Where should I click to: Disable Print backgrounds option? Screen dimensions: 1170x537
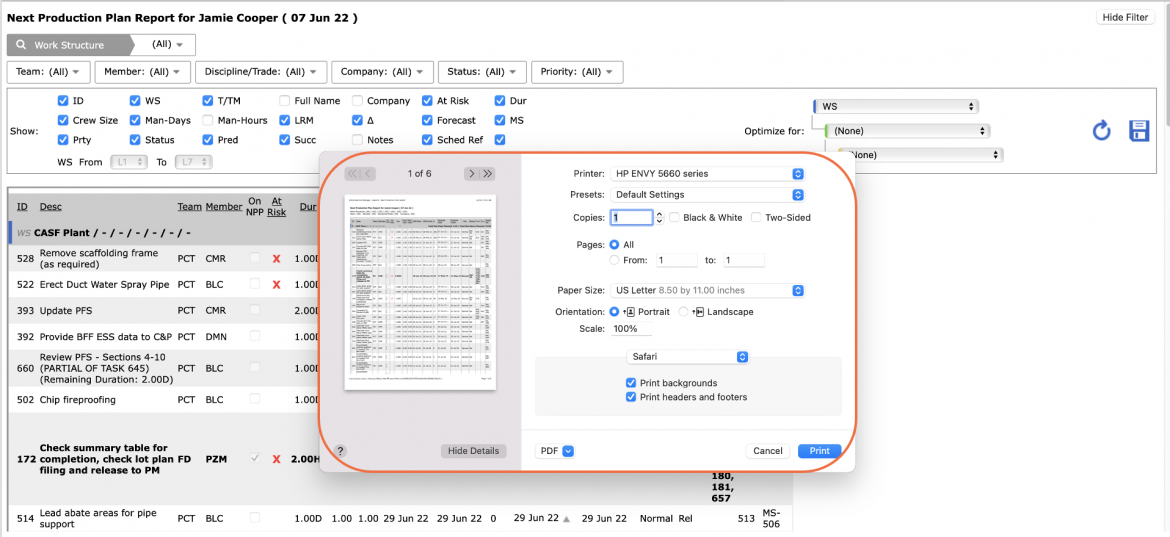(x=632, y=383)
